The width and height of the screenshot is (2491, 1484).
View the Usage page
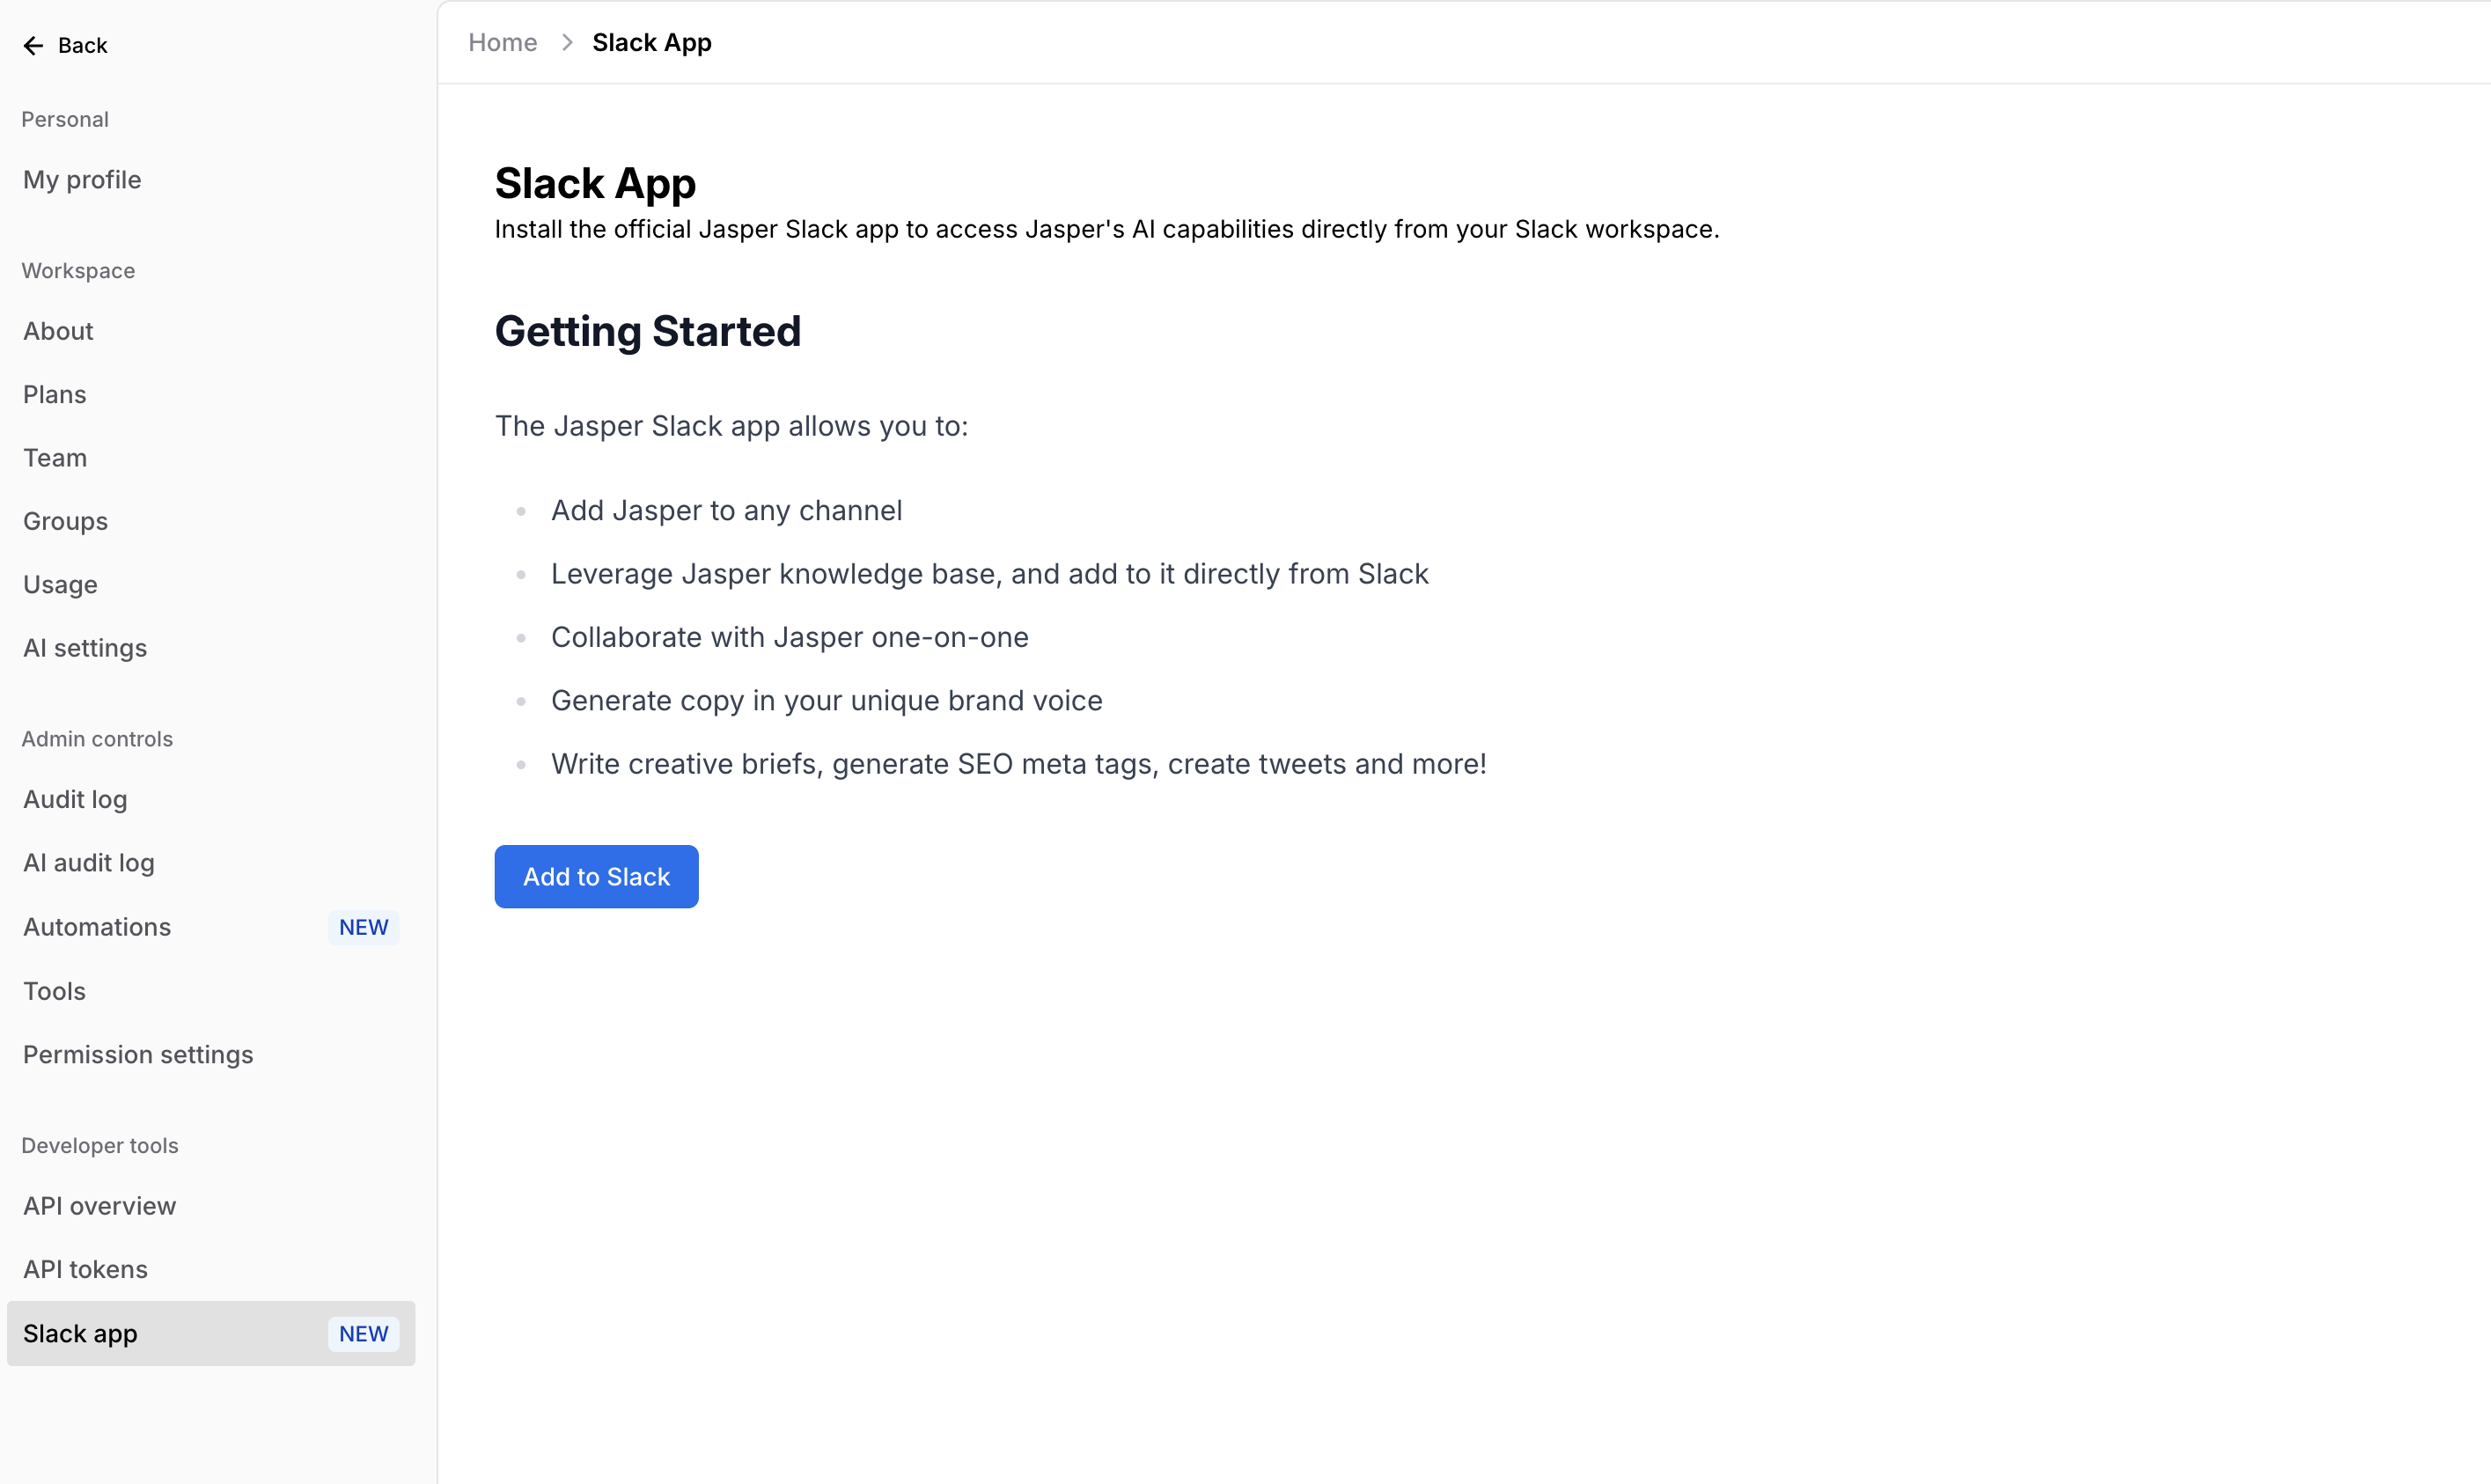tap(60, 585)
